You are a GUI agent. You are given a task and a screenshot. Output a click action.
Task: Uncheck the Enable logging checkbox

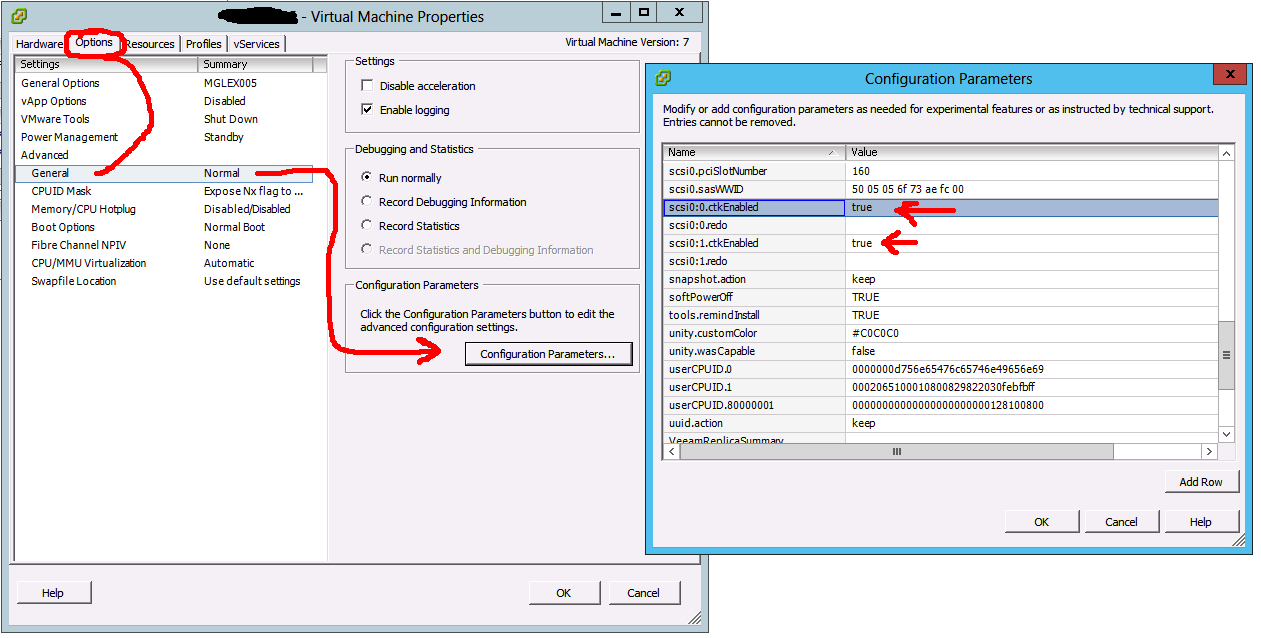pos(367,110)
